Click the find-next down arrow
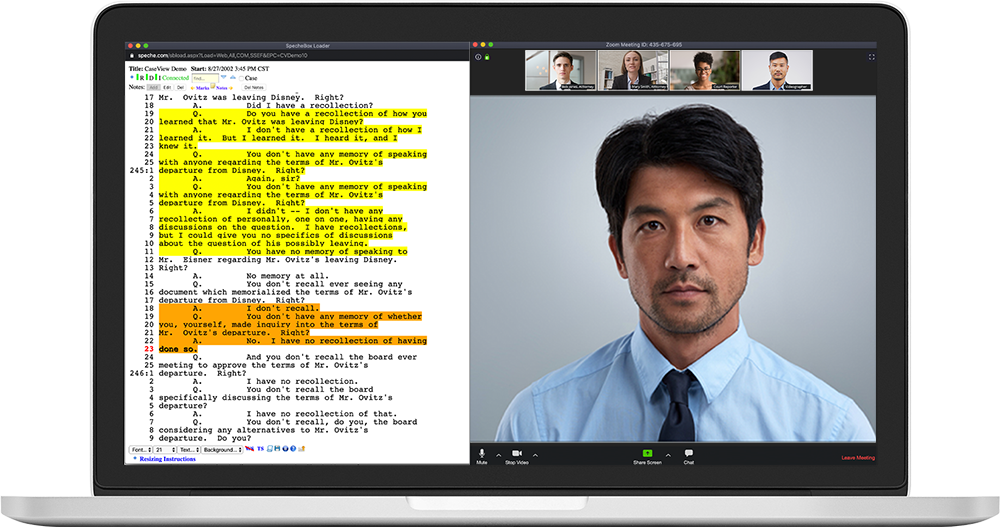 [225, 77]
